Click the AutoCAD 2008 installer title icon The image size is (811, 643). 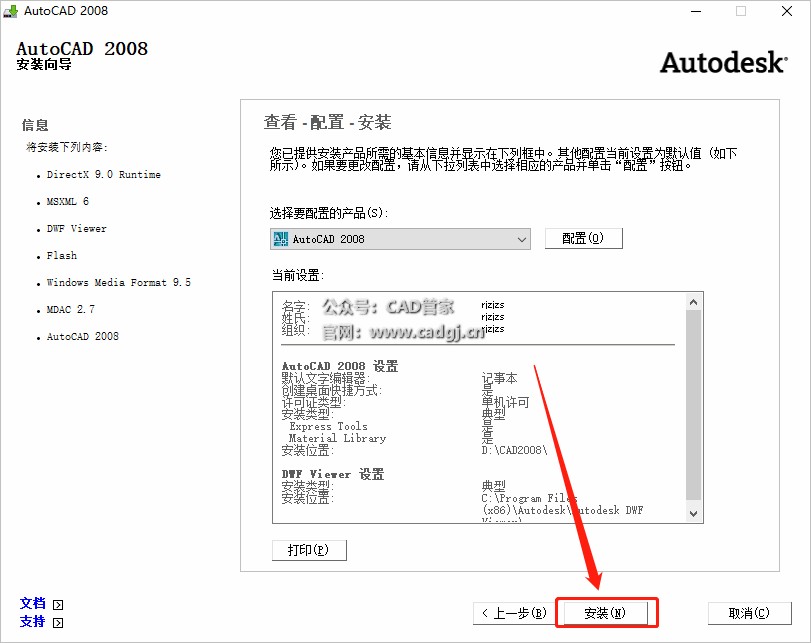tap(10, 11)
